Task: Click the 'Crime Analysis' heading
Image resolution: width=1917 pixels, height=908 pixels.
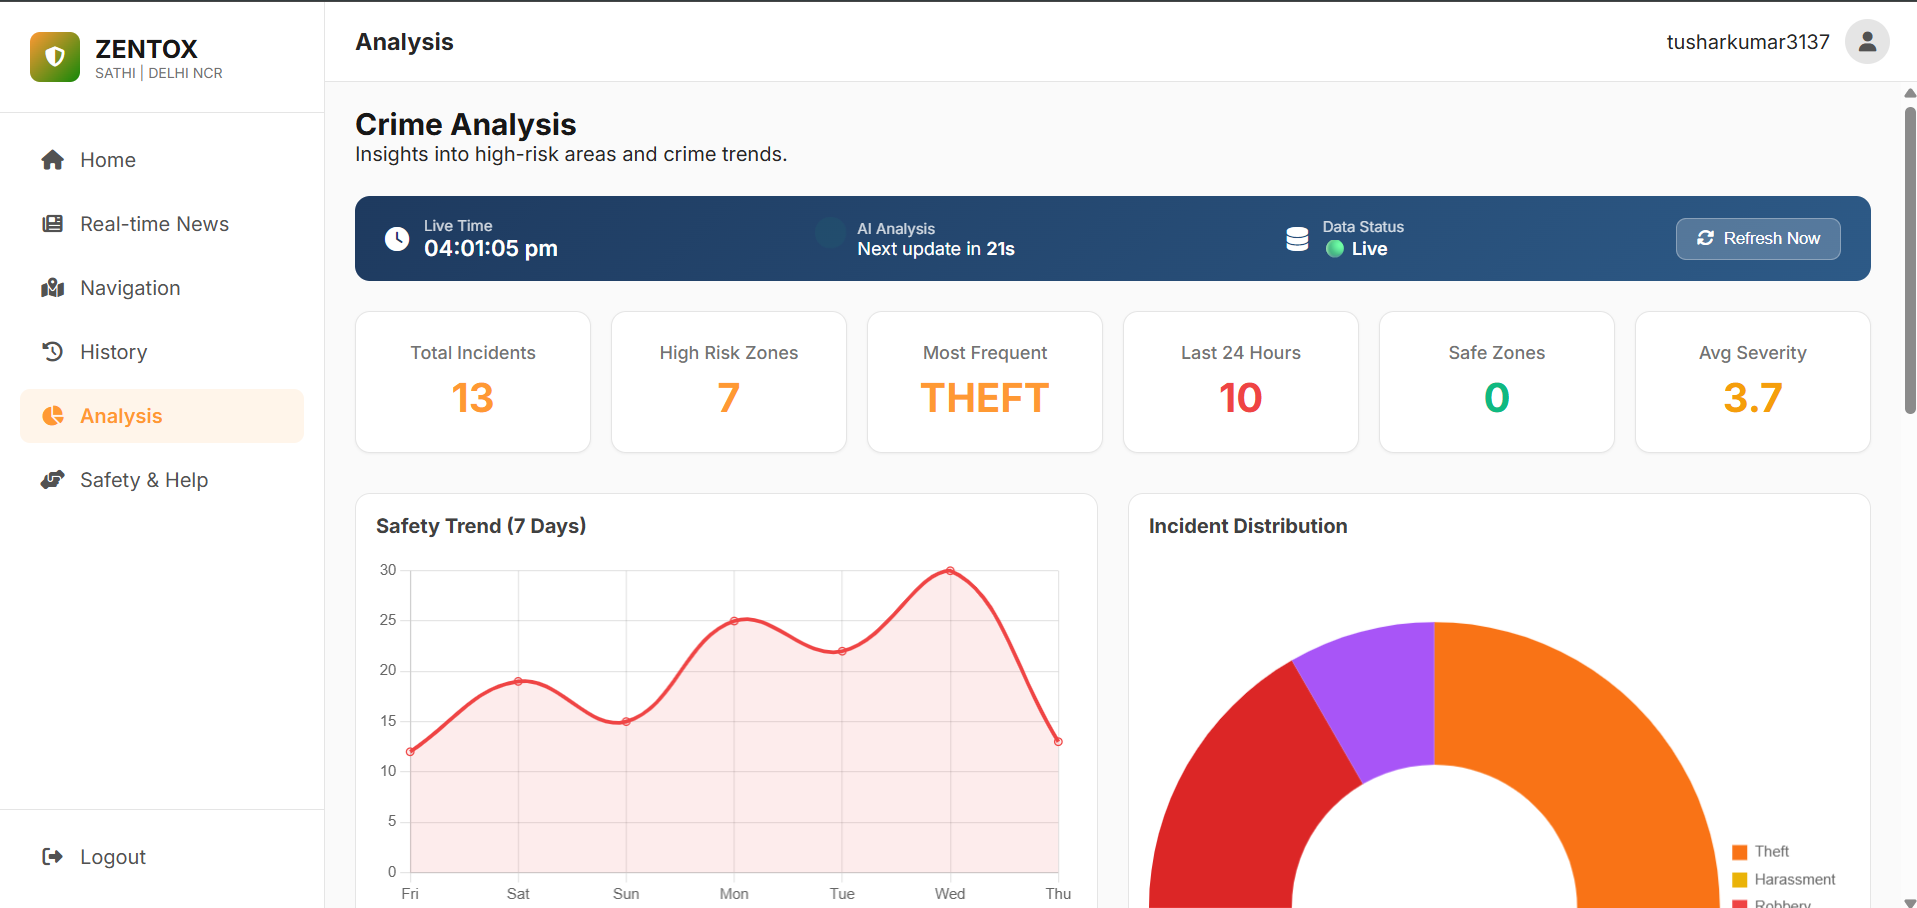Action: click(466, 124)
